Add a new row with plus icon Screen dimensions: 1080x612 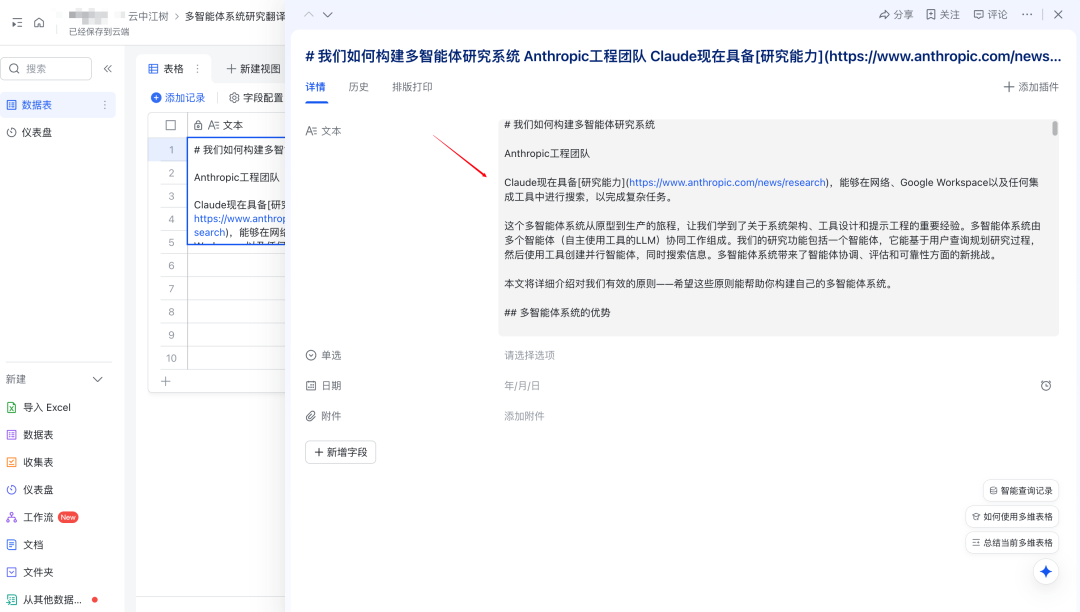tap(165, 381)
